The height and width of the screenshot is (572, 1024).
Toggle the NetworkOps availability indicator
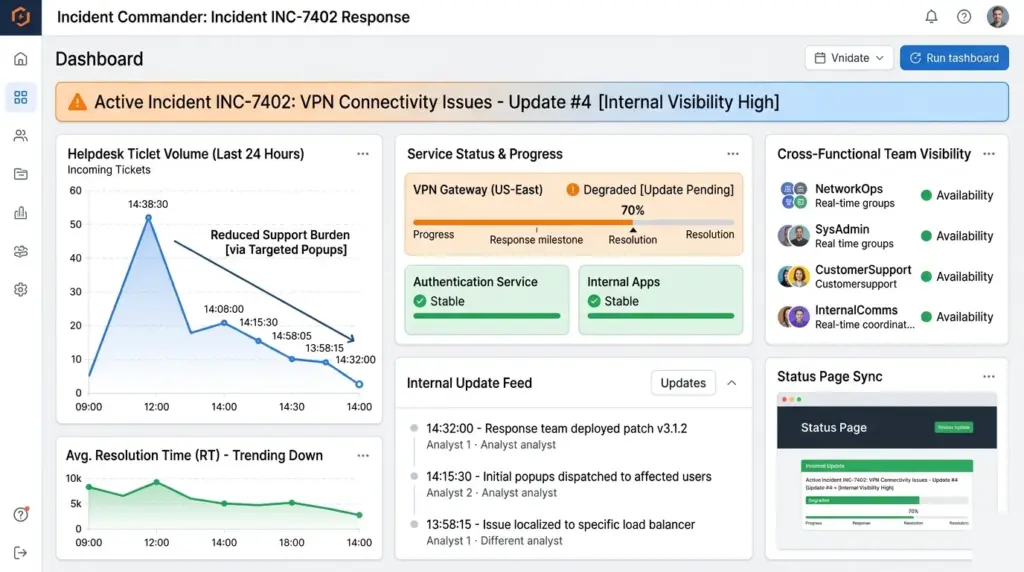pos(926,196)
